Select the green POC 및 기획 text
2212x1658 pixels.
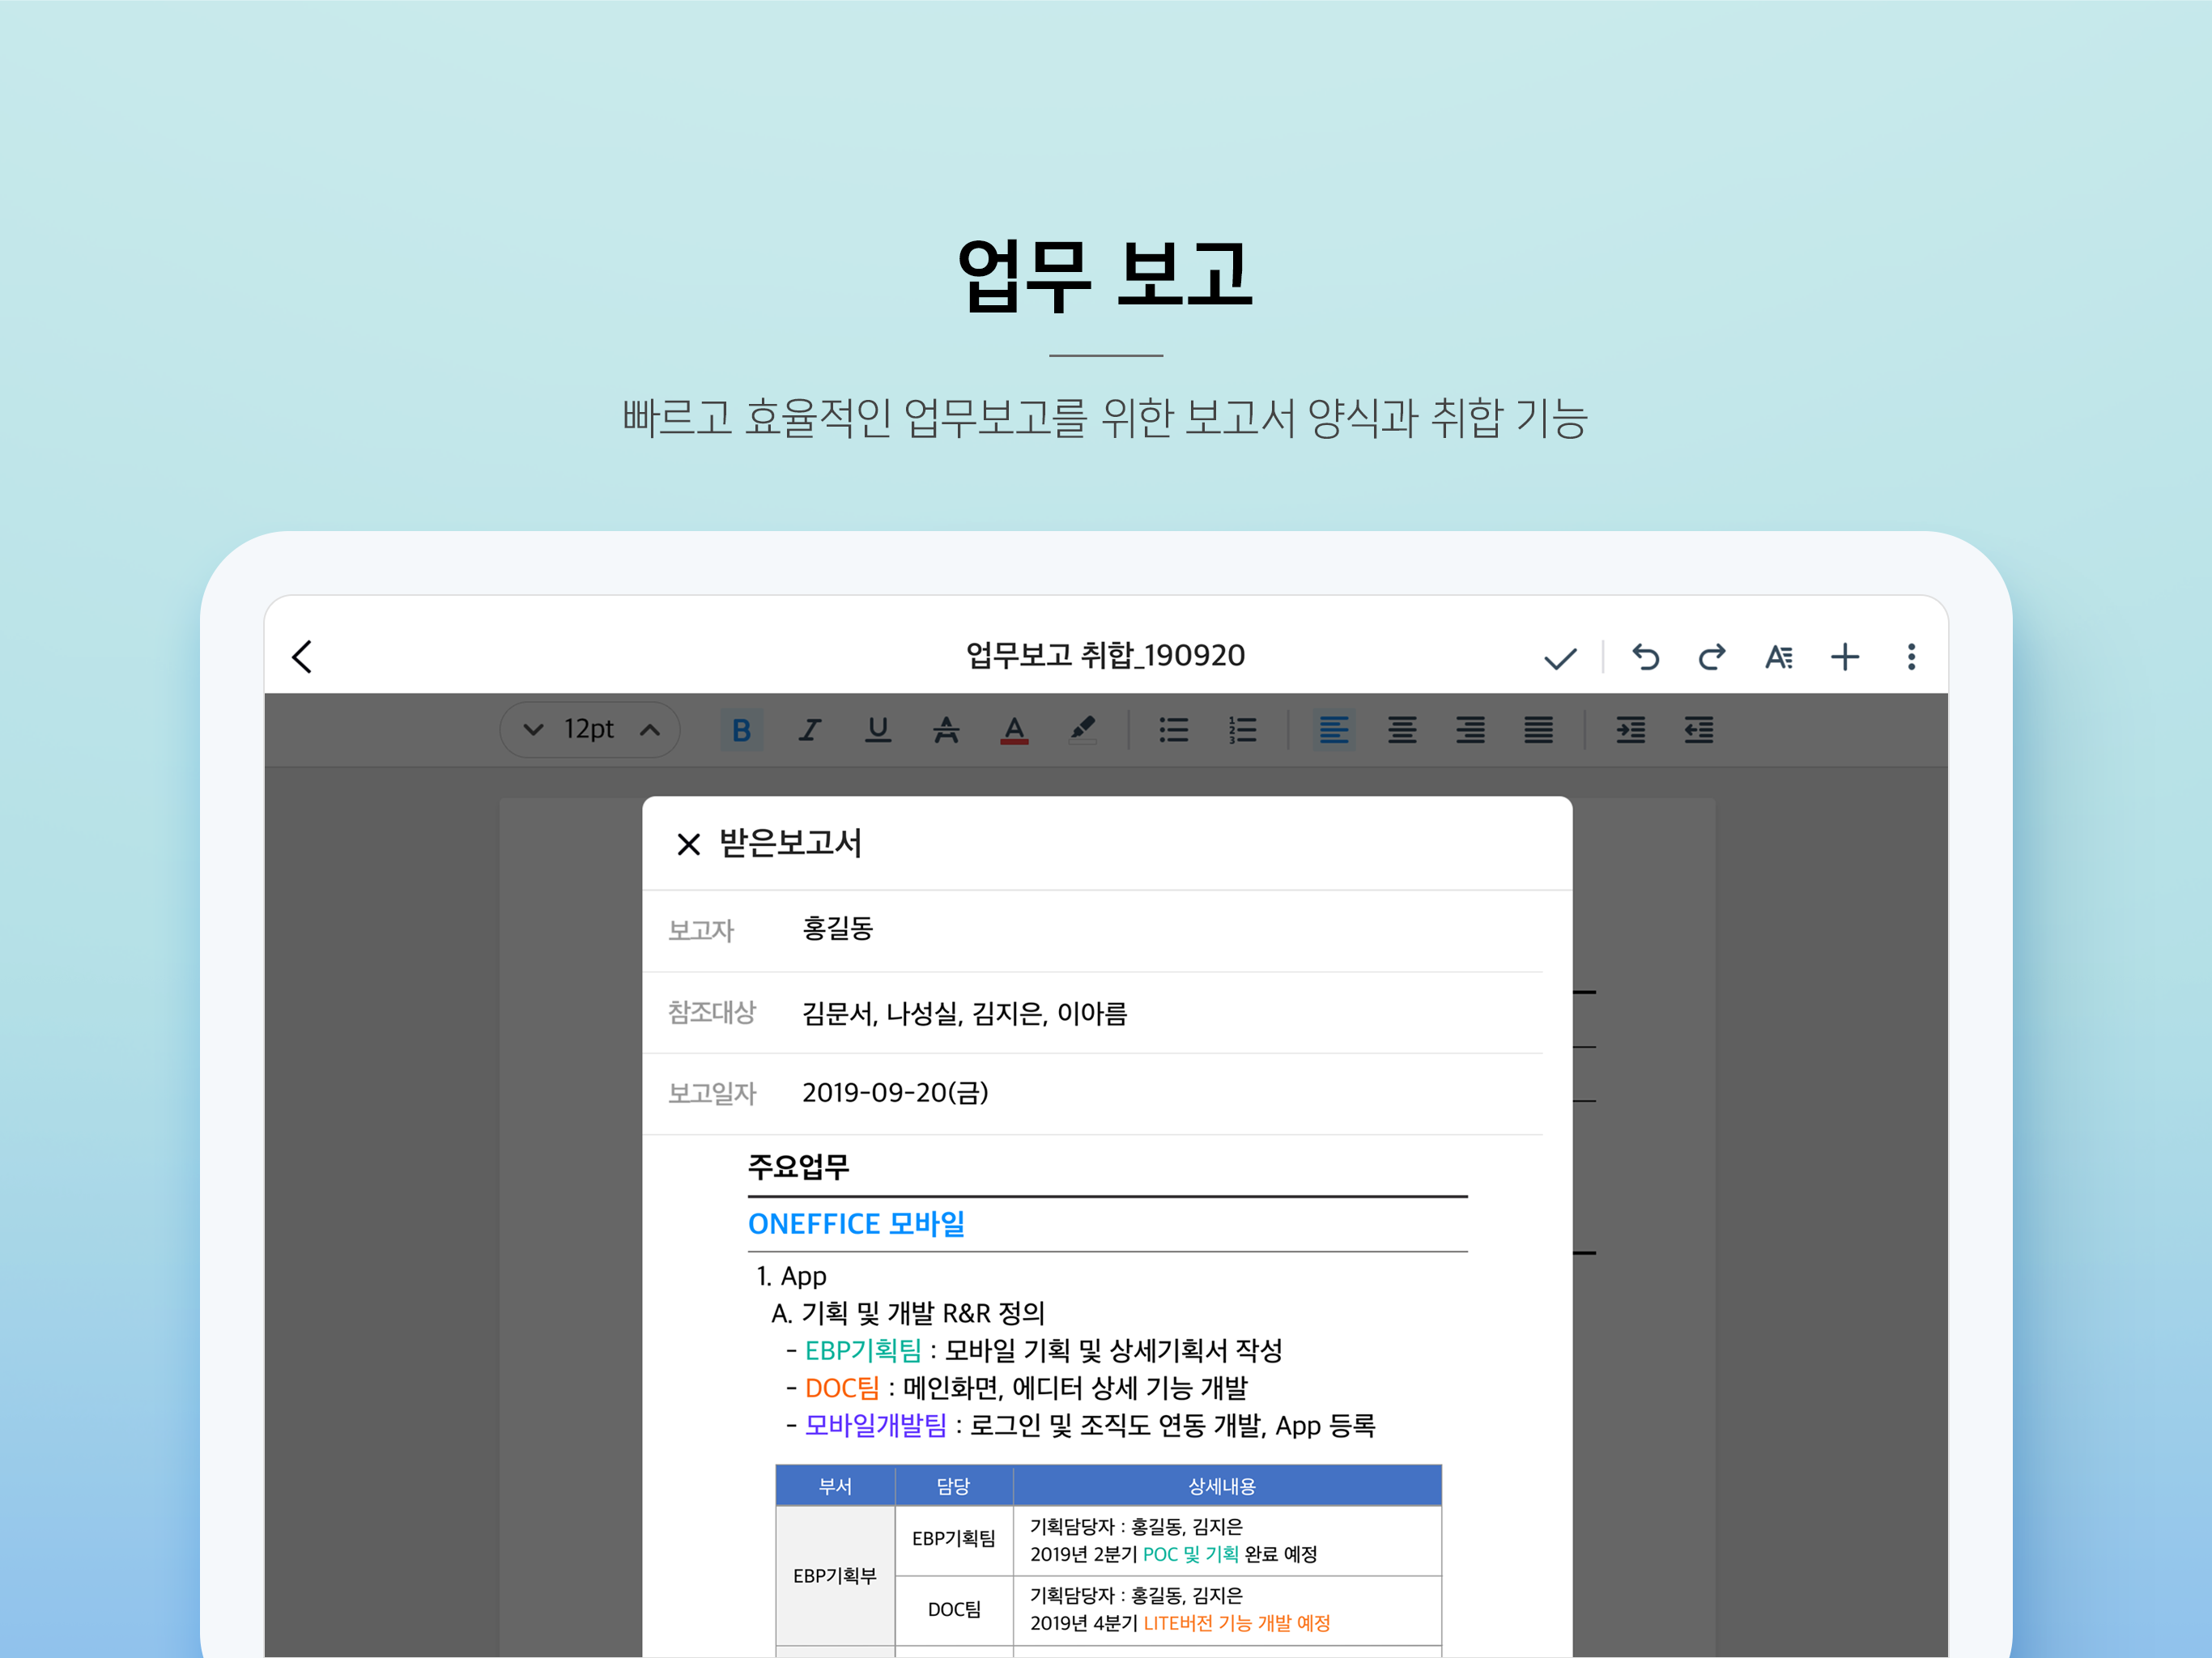1190,1554
